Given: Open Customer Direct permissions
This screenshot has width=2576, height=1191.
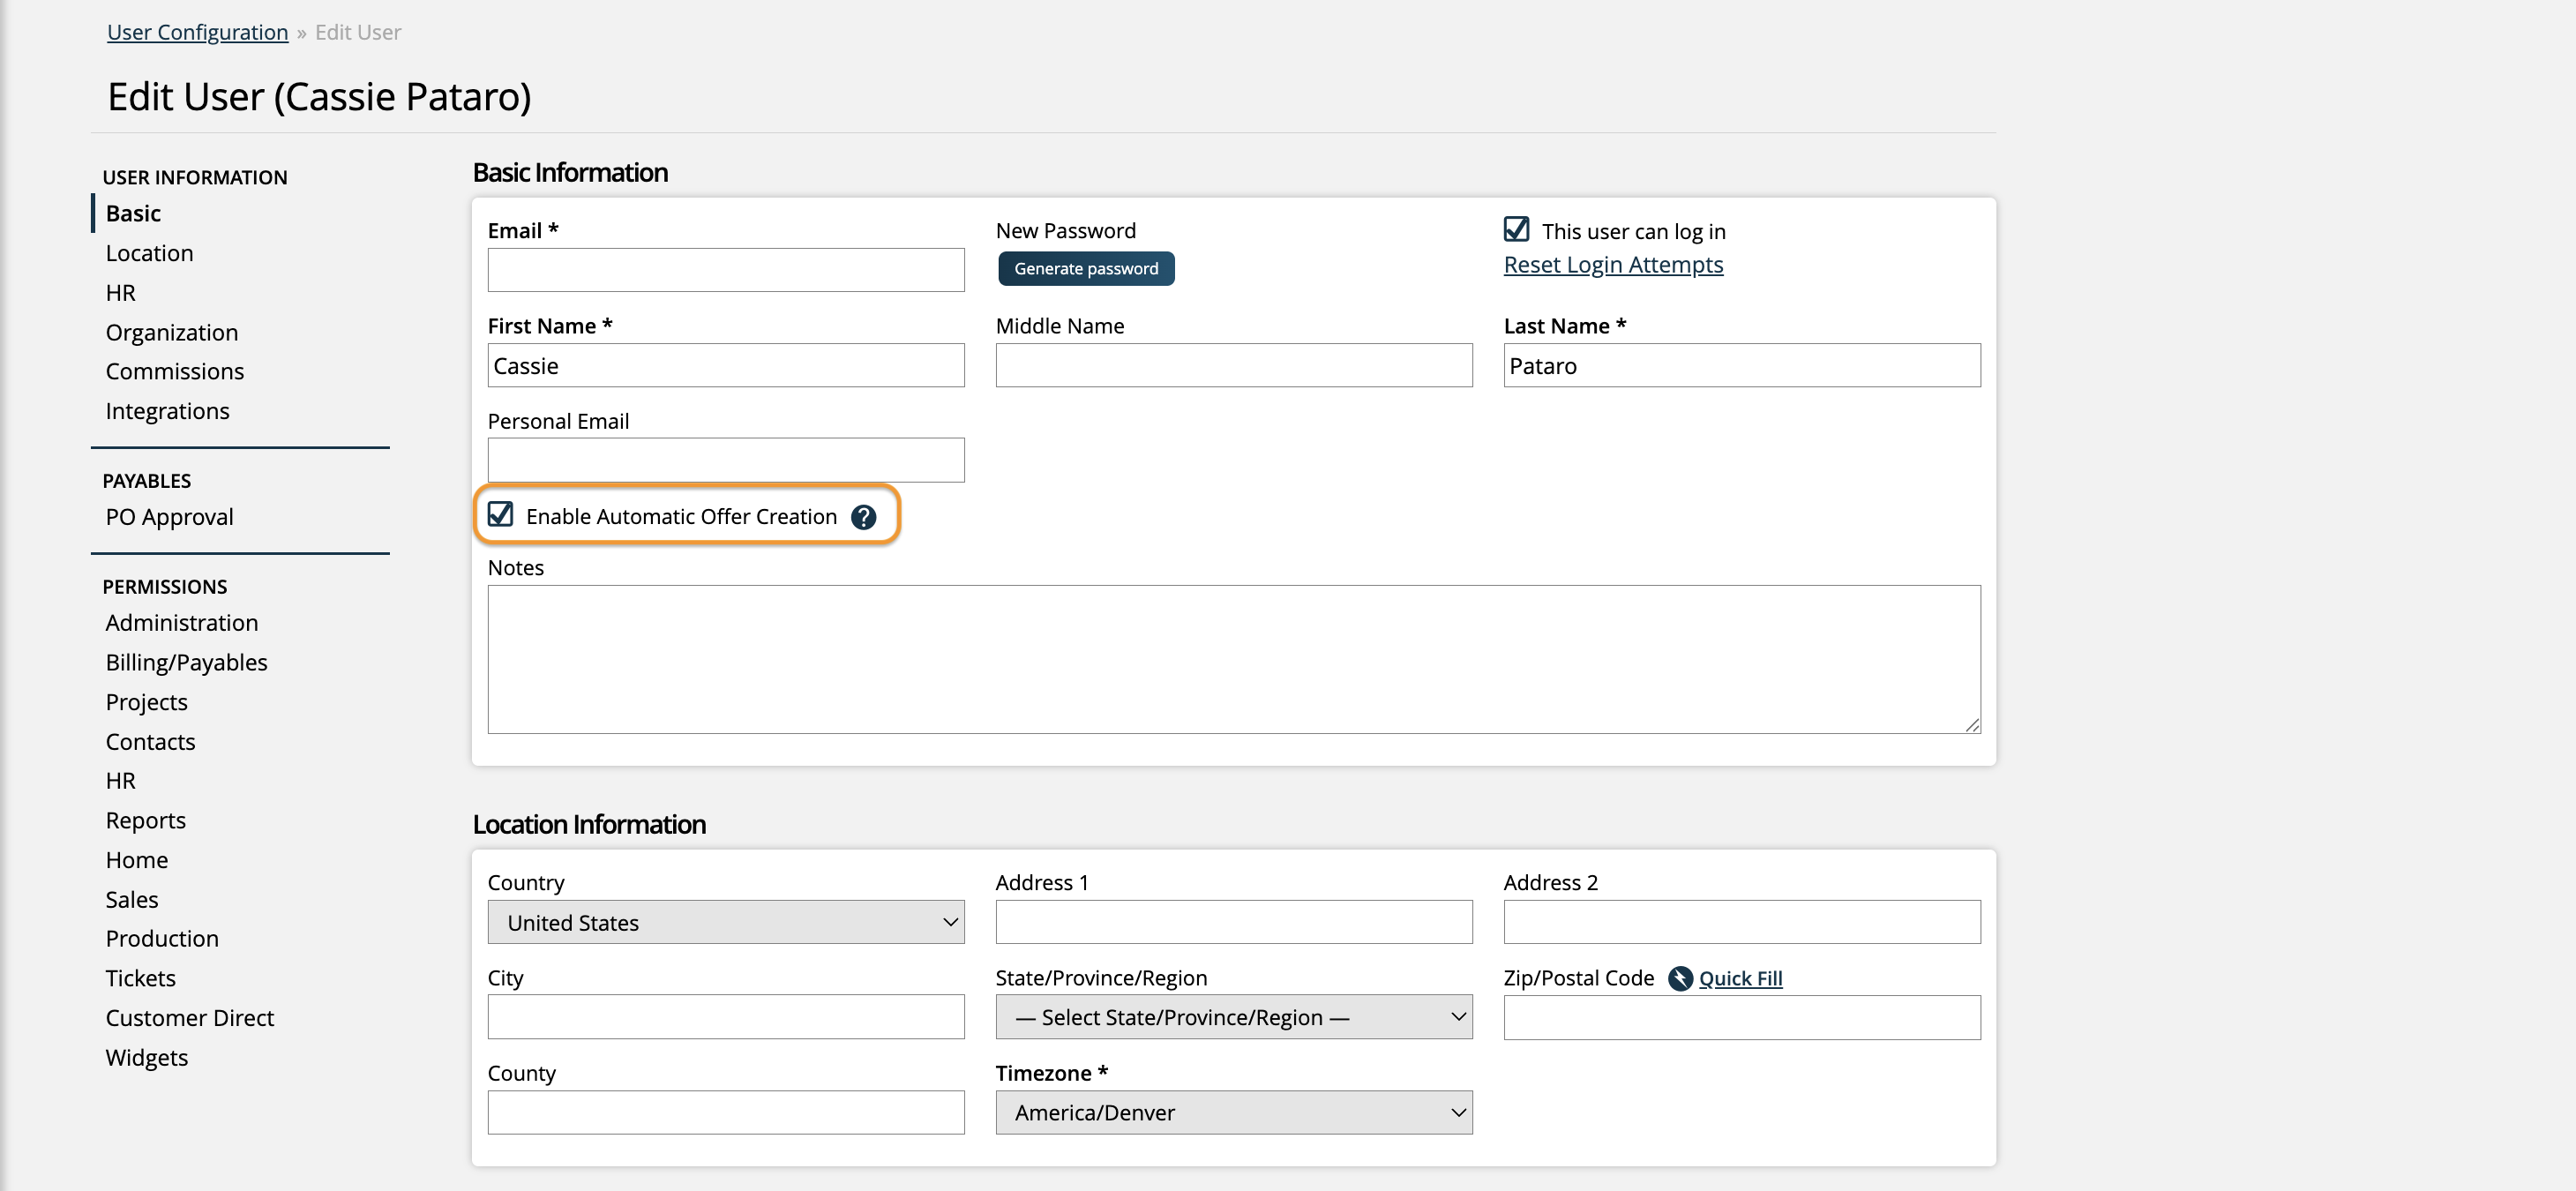Looking at the screenshot, I should click(x=189, y=1018).
